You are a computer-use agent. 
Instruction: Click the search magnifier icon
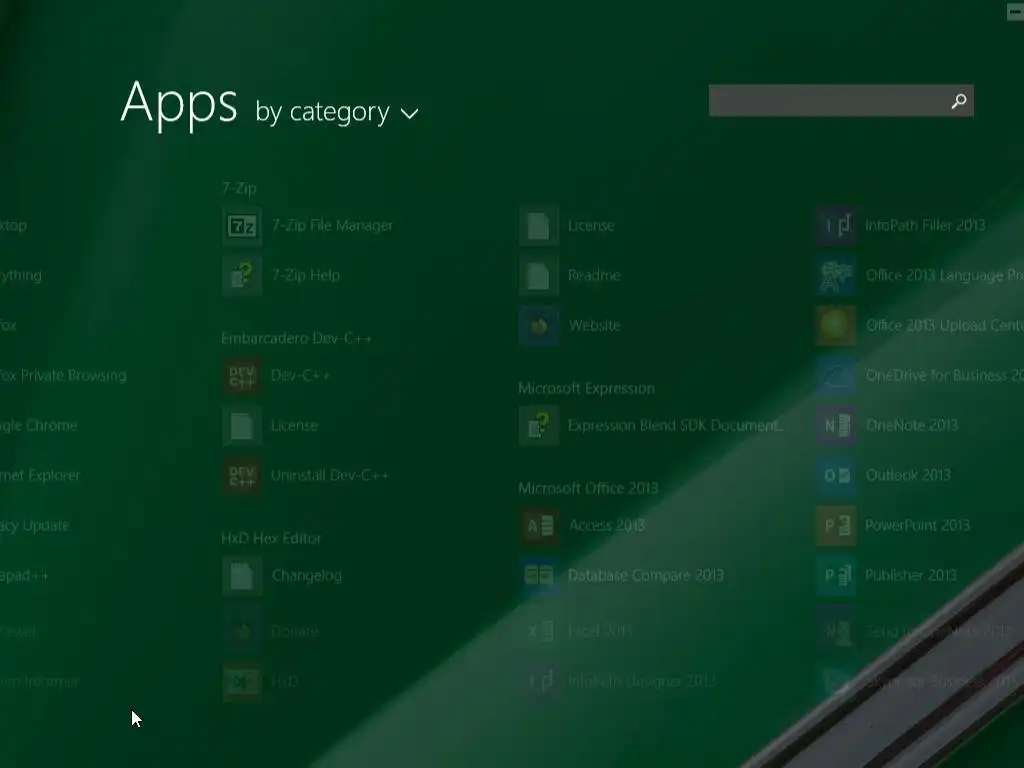click(x=959, y=101)
